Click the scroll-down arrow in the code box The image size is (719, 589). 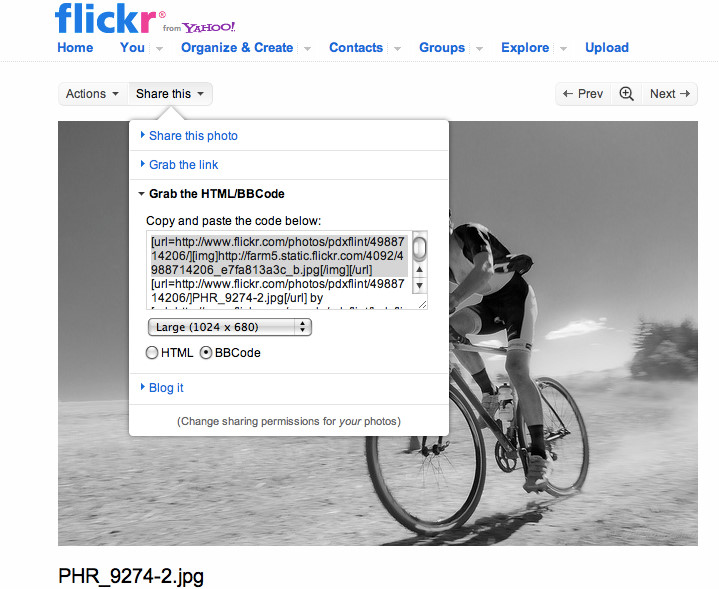(419, 285)
